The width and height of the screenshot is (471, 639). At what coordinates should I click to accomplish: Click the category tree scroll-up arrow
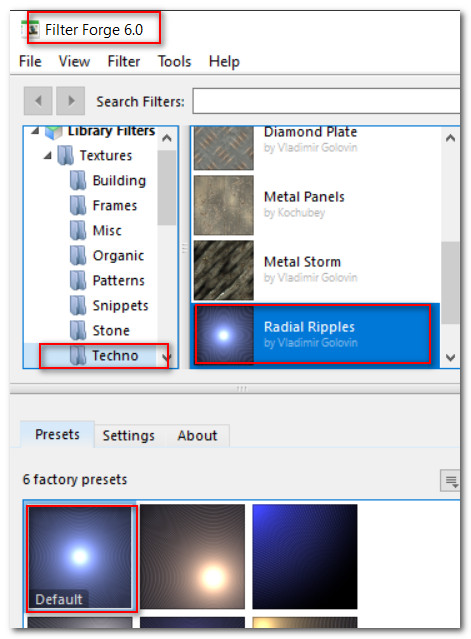(x=167, y=138)
